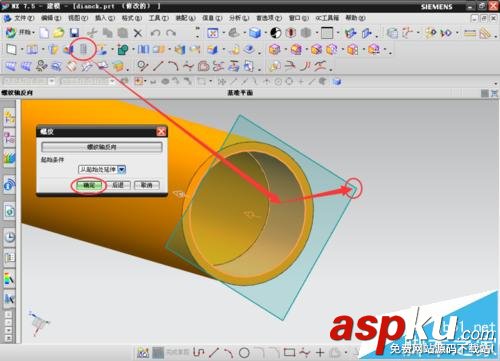Select the Arc curve tool icon

tap(173, 66)
